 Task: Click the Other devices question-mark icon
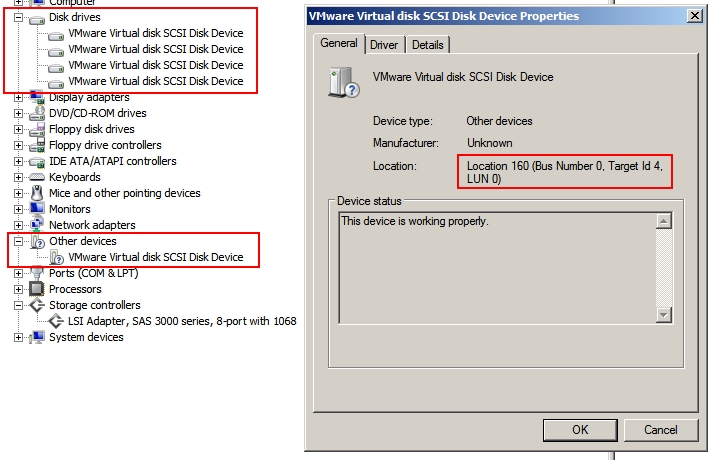[37, 241]
